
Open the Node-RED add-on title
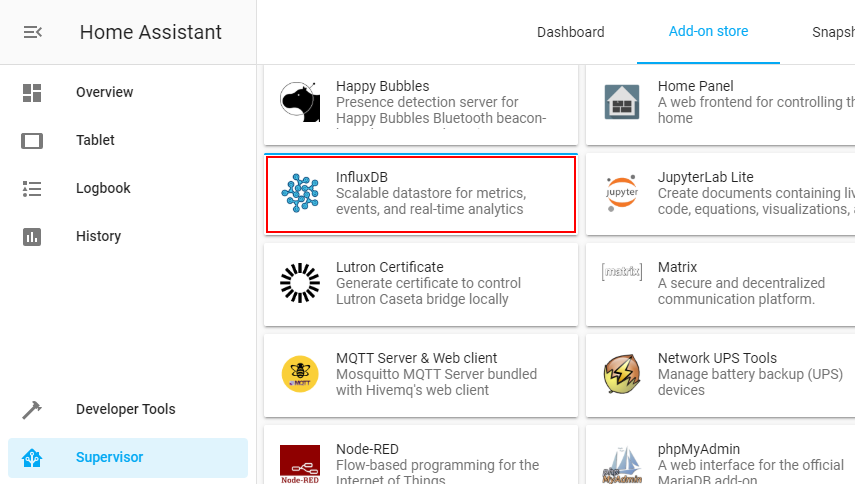click(368, 449)
